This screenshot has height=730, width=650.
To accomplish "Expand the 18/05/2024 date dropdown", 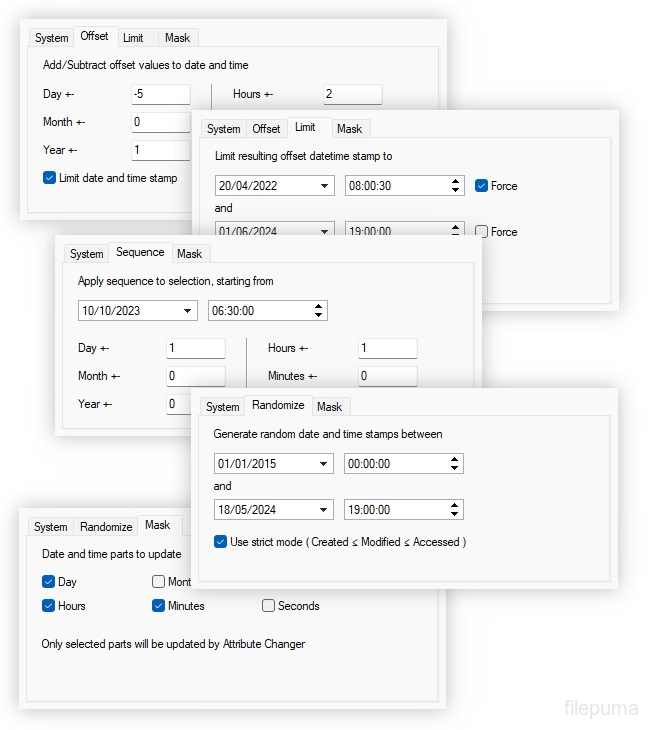I will click(x=324, y=510).
